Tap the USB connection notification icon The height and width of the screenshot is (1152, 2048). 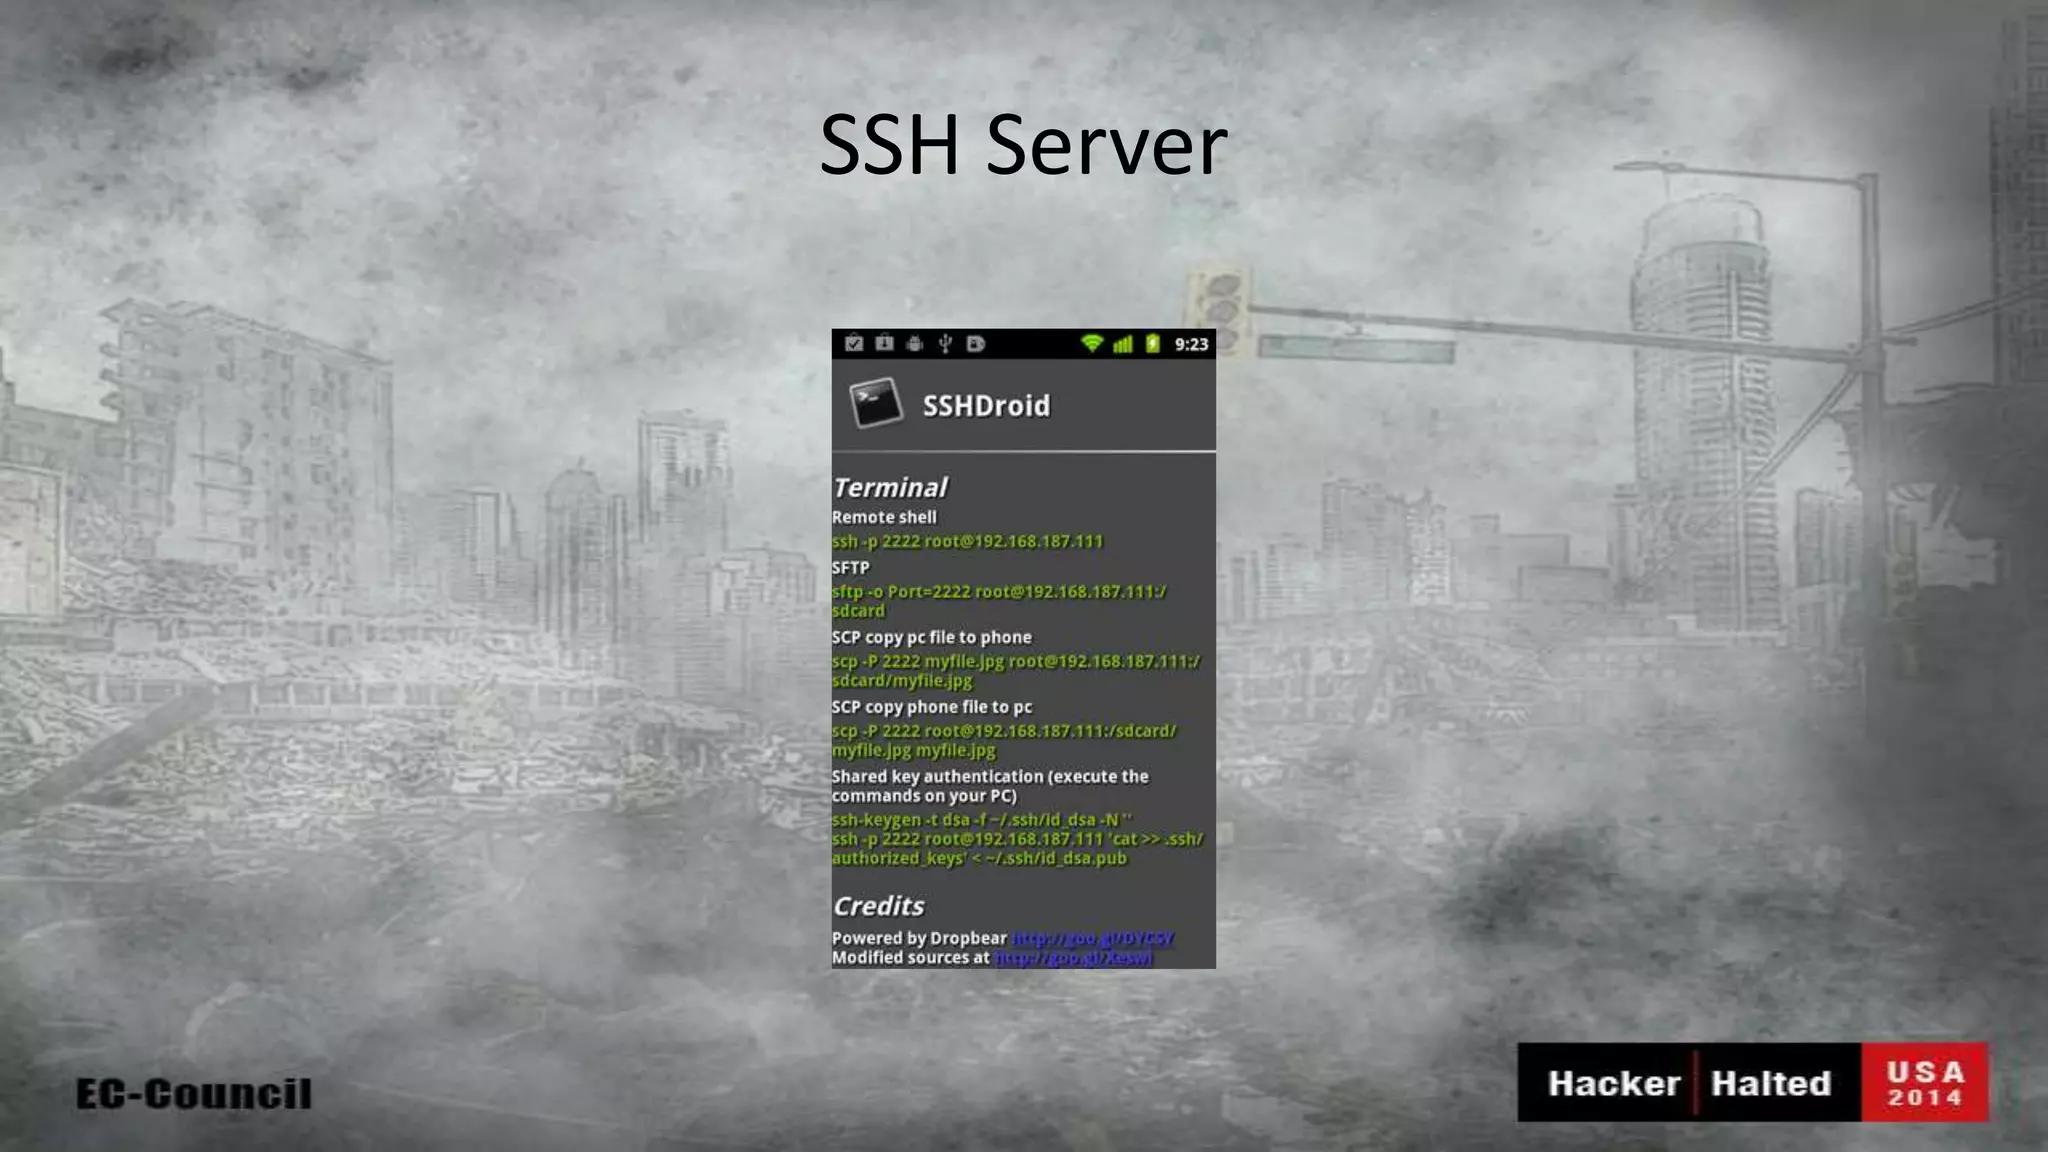(x=945, y=344)
